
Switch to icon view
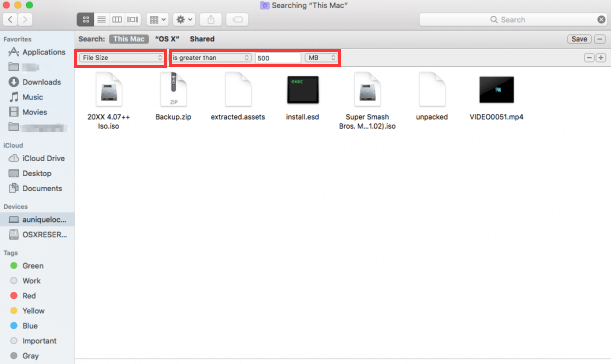(x=85, y=19)
